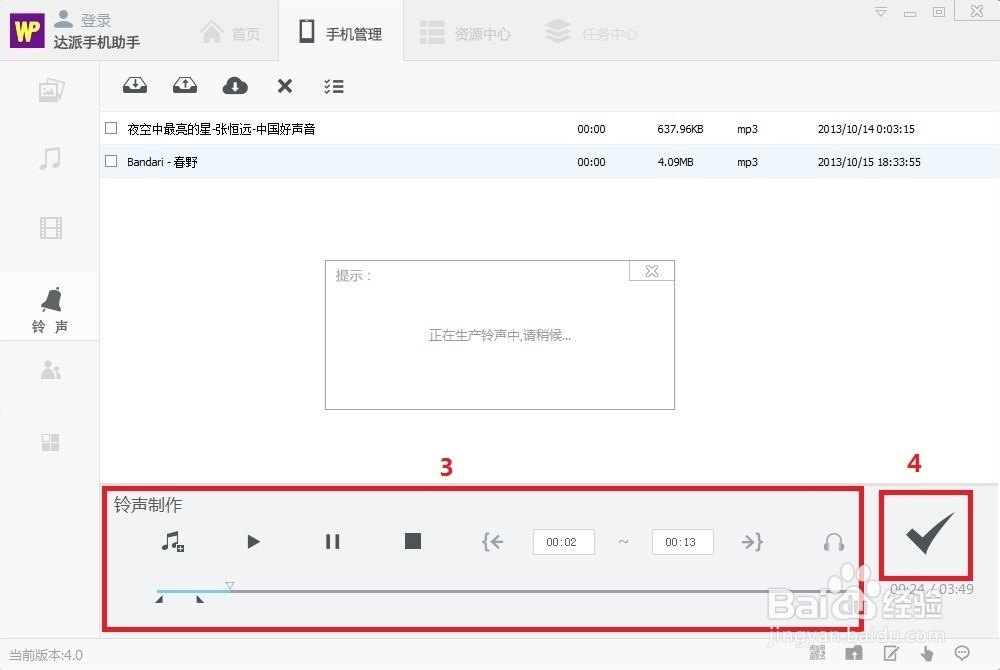1000x670 pixels.
Task: Open the apps section in the sidebar
Action: 50,442
